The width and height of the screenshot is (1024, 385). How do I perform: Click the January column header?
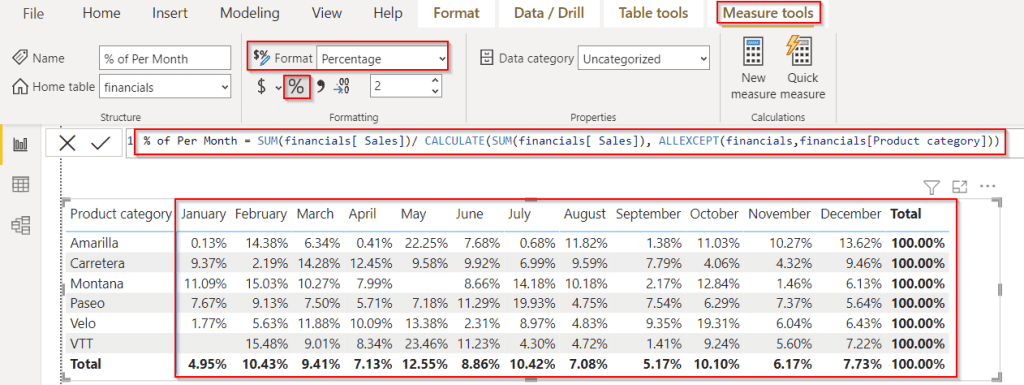(x=203, y=214)
